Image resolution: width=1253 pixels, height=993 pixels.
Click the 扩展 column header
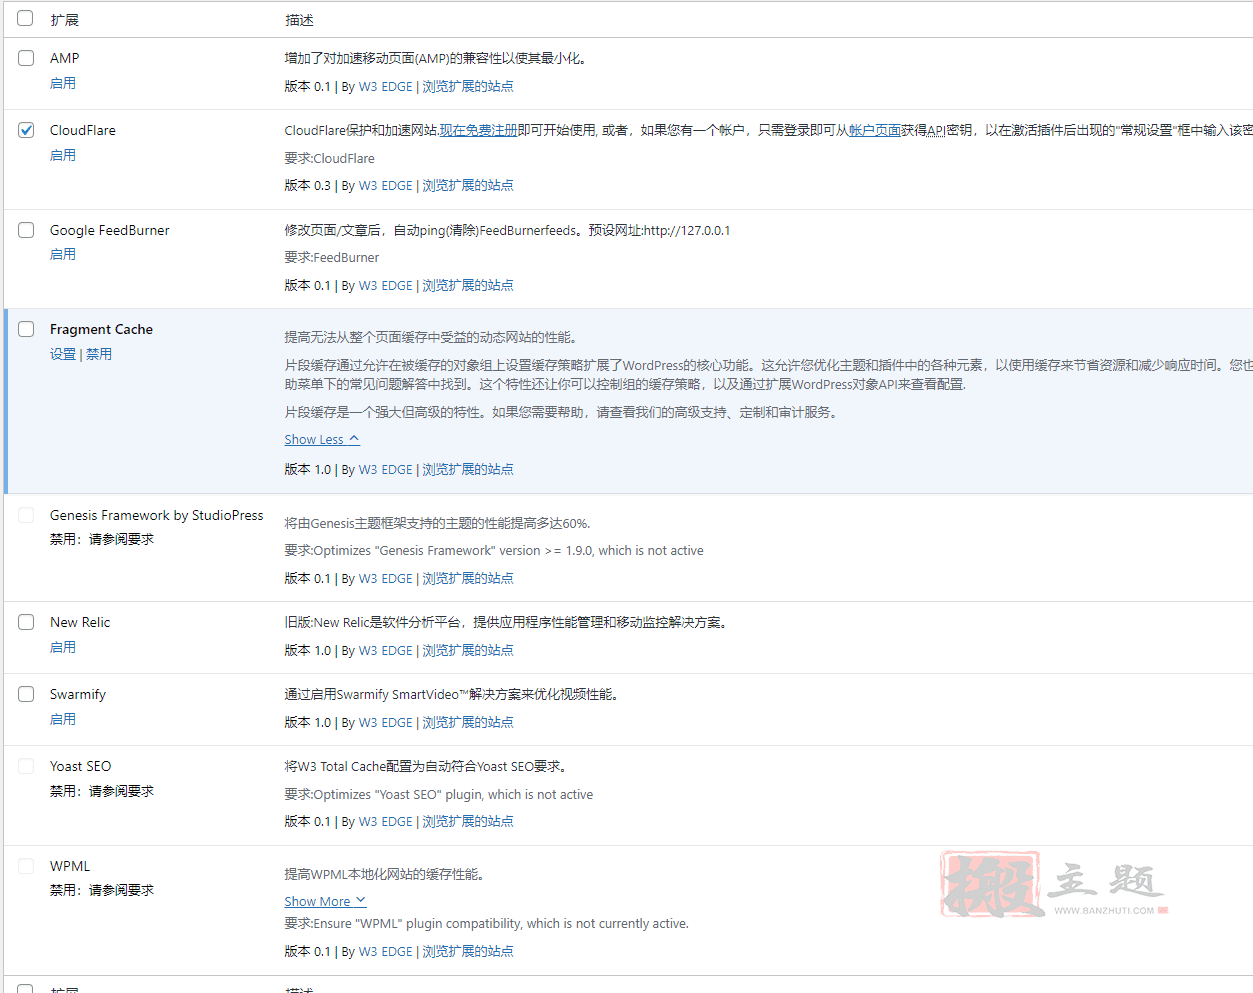[x=64, y=19]
